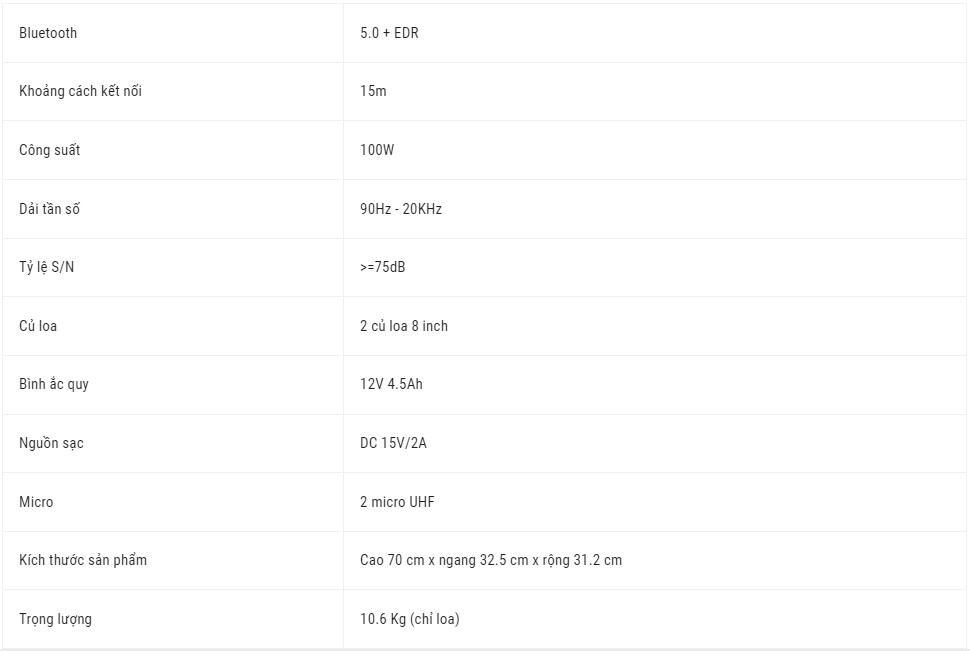Select the 90Hz - 20KHz value

(401, 209)
